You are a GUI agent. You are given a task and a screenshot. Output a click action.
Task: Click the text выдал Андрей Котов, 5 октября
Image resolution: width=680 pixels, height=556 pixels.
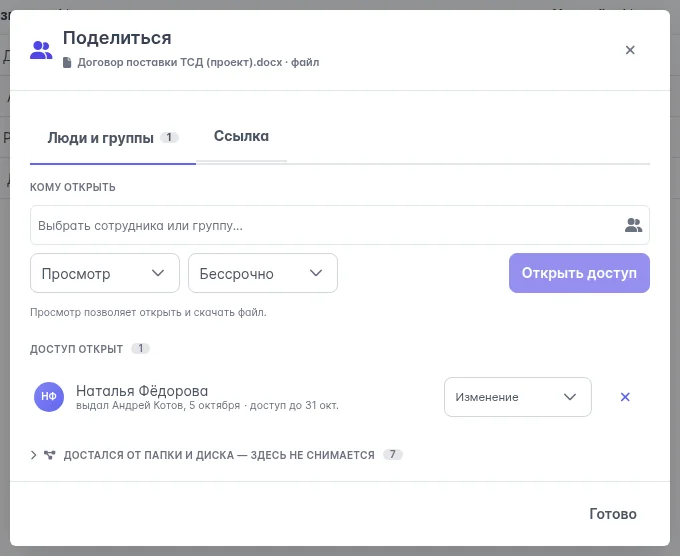158,406
